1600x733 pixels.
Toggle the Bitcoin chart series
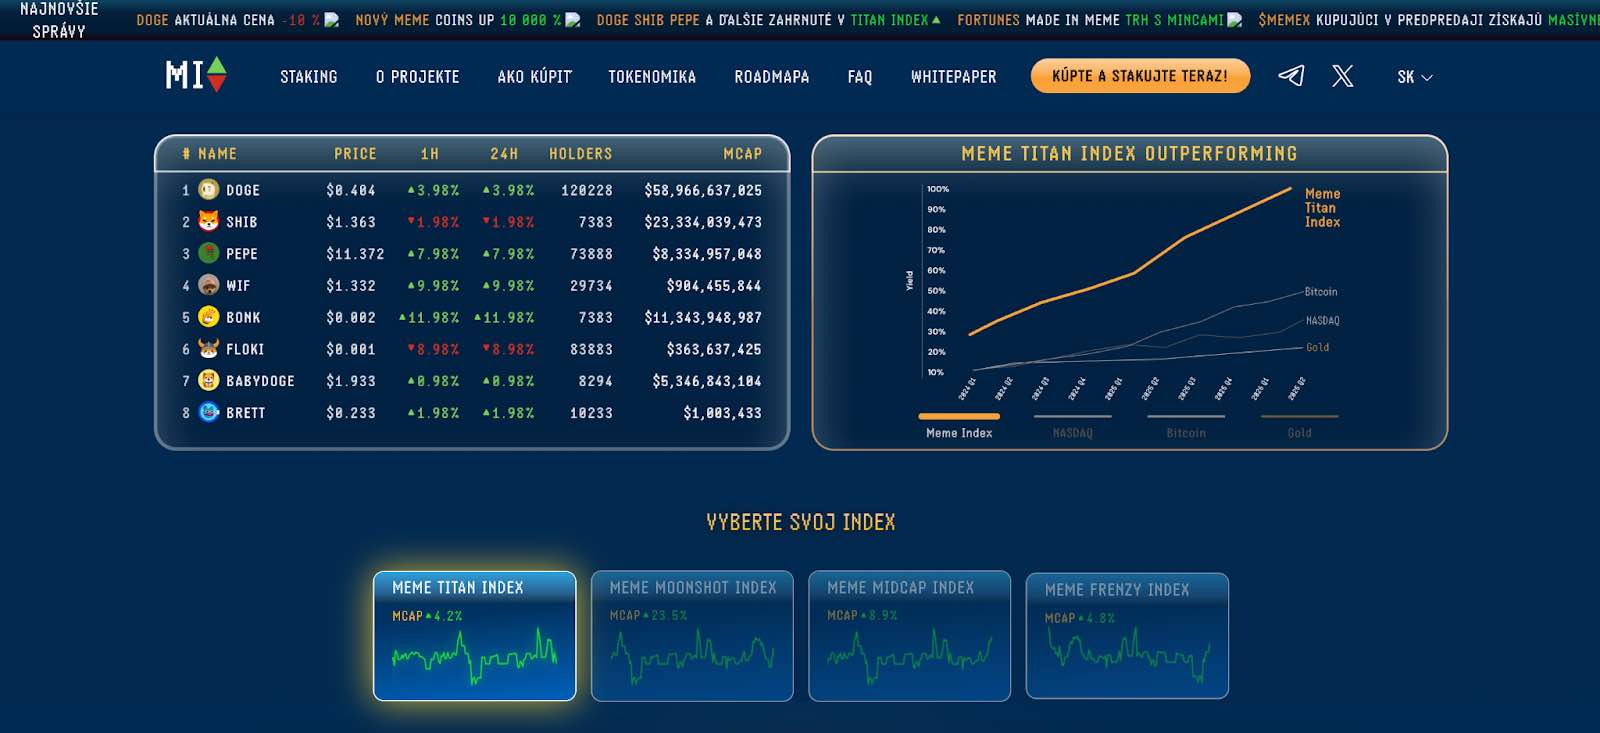pyautogui.click(x=1186, y=426)
